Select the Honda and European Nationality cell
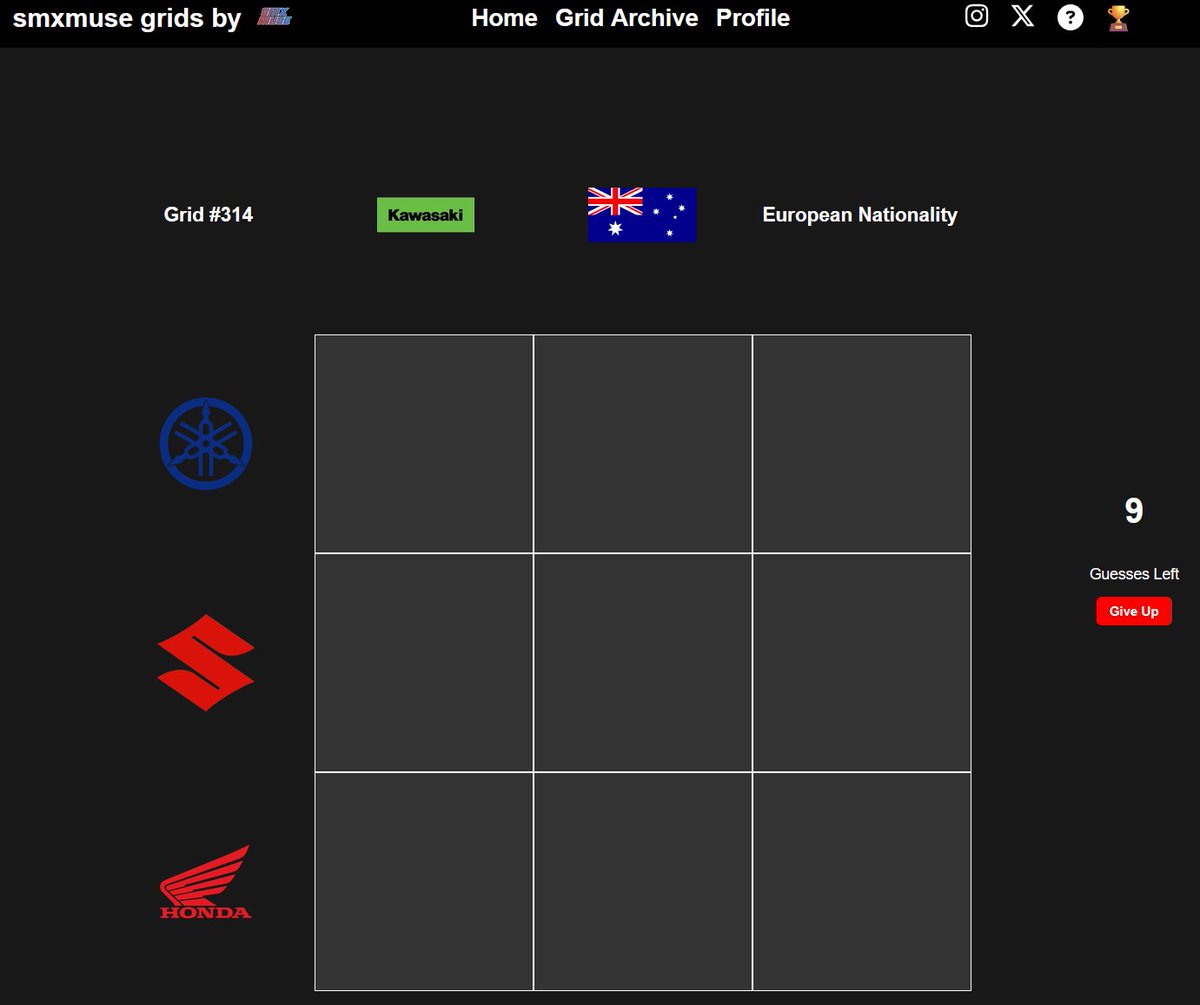Viewport: 1200px width, 1005px height. pos(862,882)
